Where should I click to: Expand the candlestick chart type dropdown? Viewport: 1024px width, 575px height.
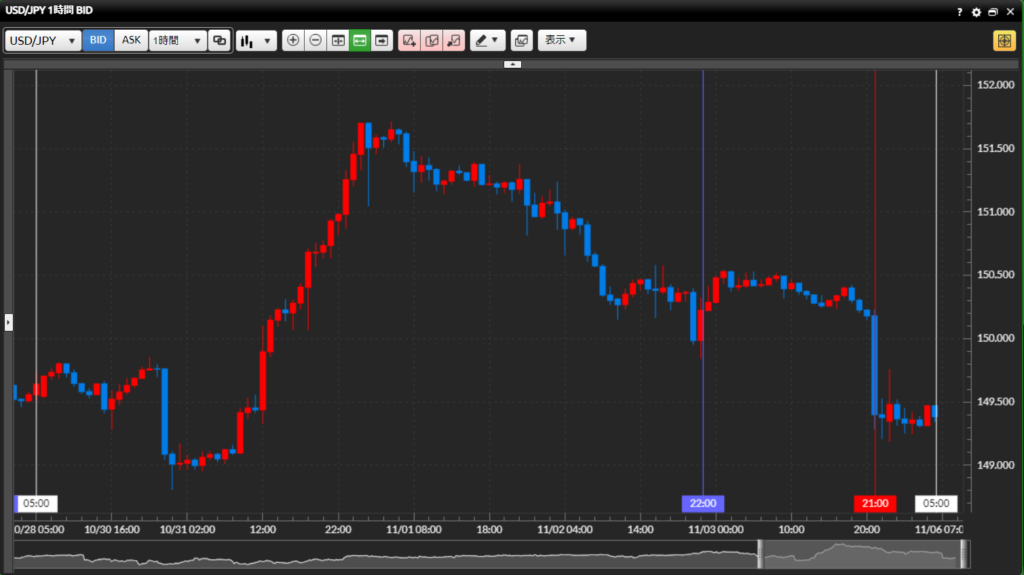(256, 41)
